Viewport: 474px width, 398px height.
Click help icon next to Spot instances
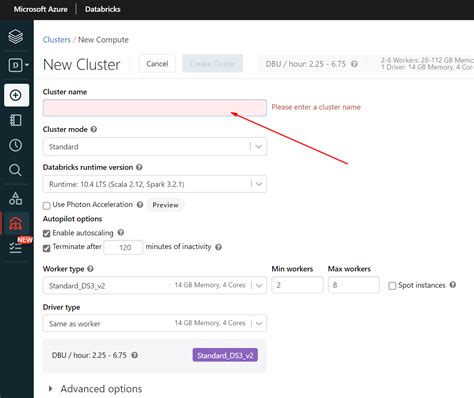(x=453, y=285)
